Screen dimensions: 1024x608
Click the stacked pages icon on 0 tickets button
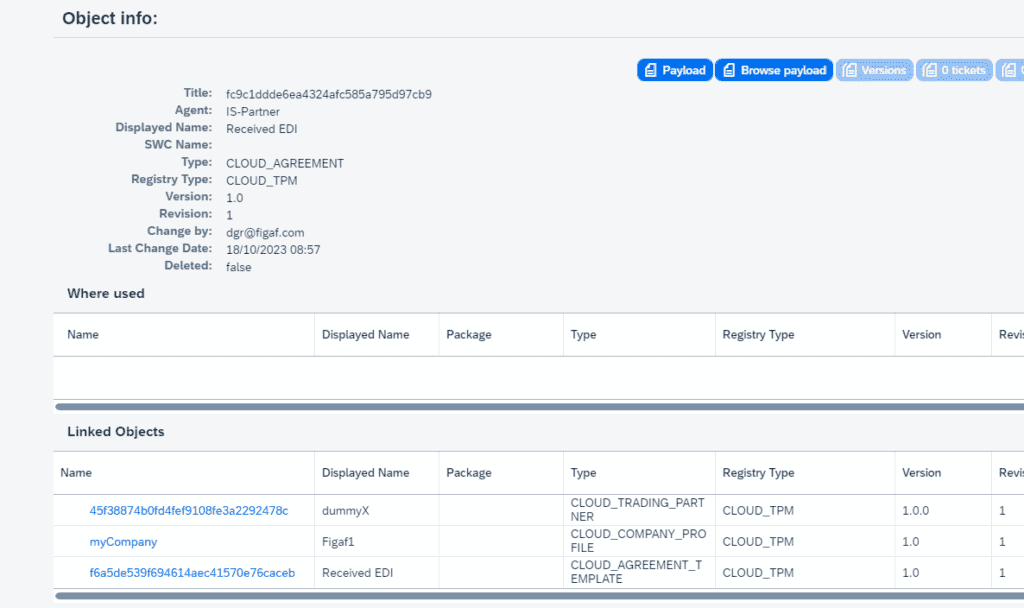pos(929,70)
